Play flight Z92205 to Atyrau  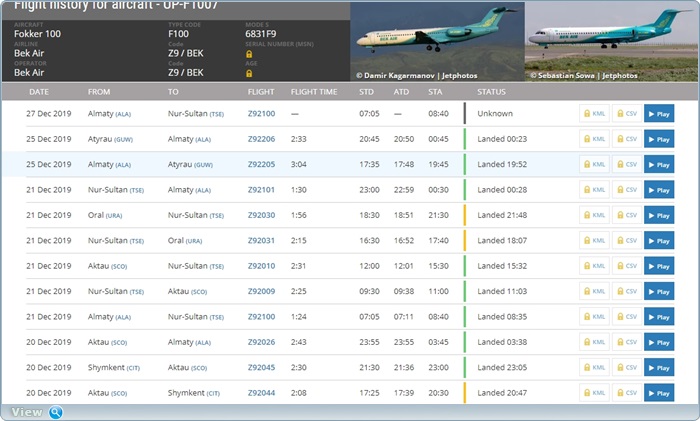click(x=659, y=164)
